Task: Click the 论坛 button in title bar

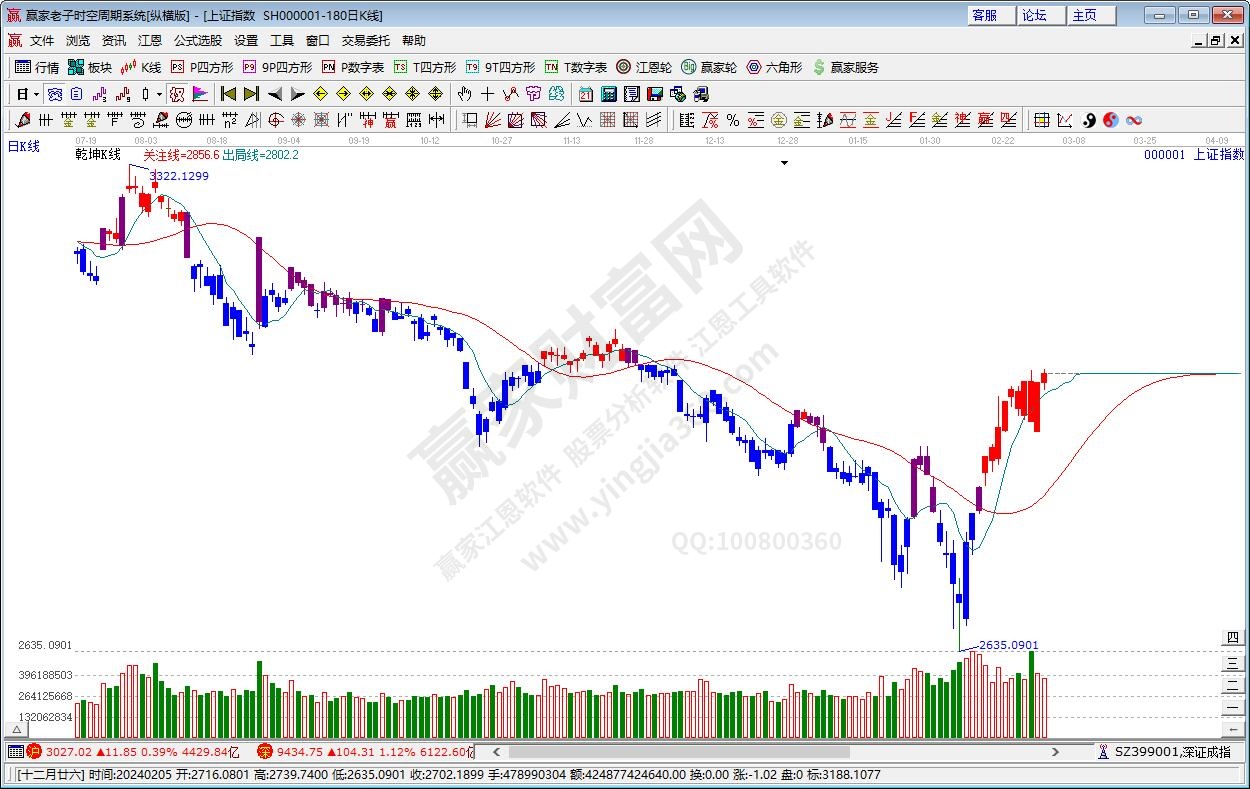Action: tap(1034, 15)
